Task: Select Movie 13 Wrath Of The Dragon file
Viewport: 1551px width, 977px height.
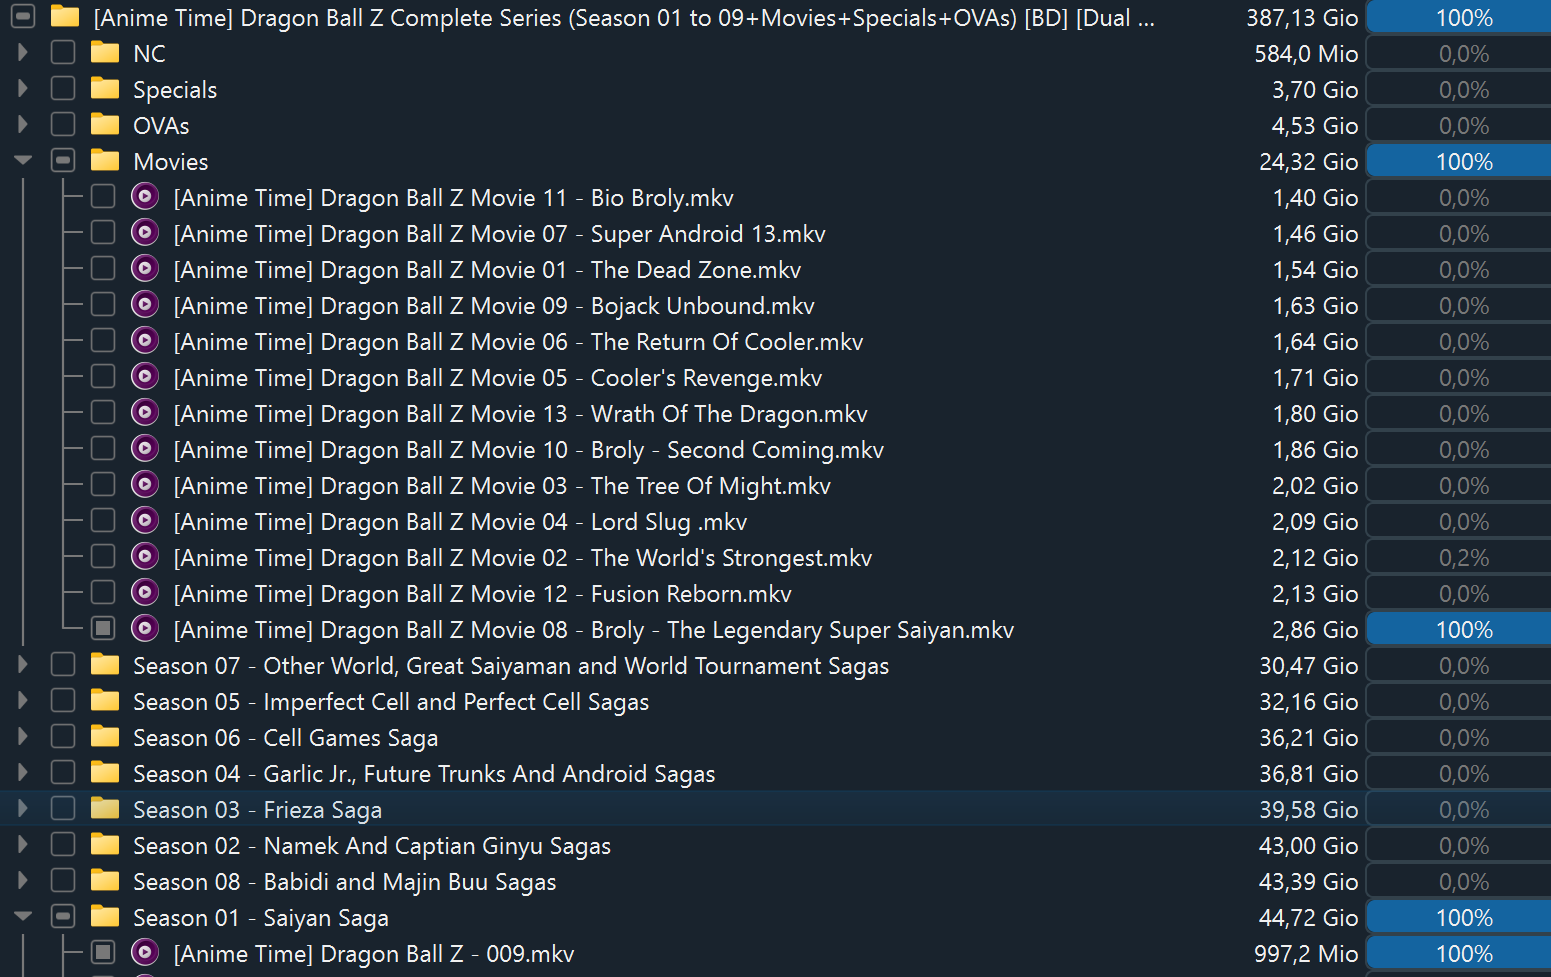Action: click(520, 413)
